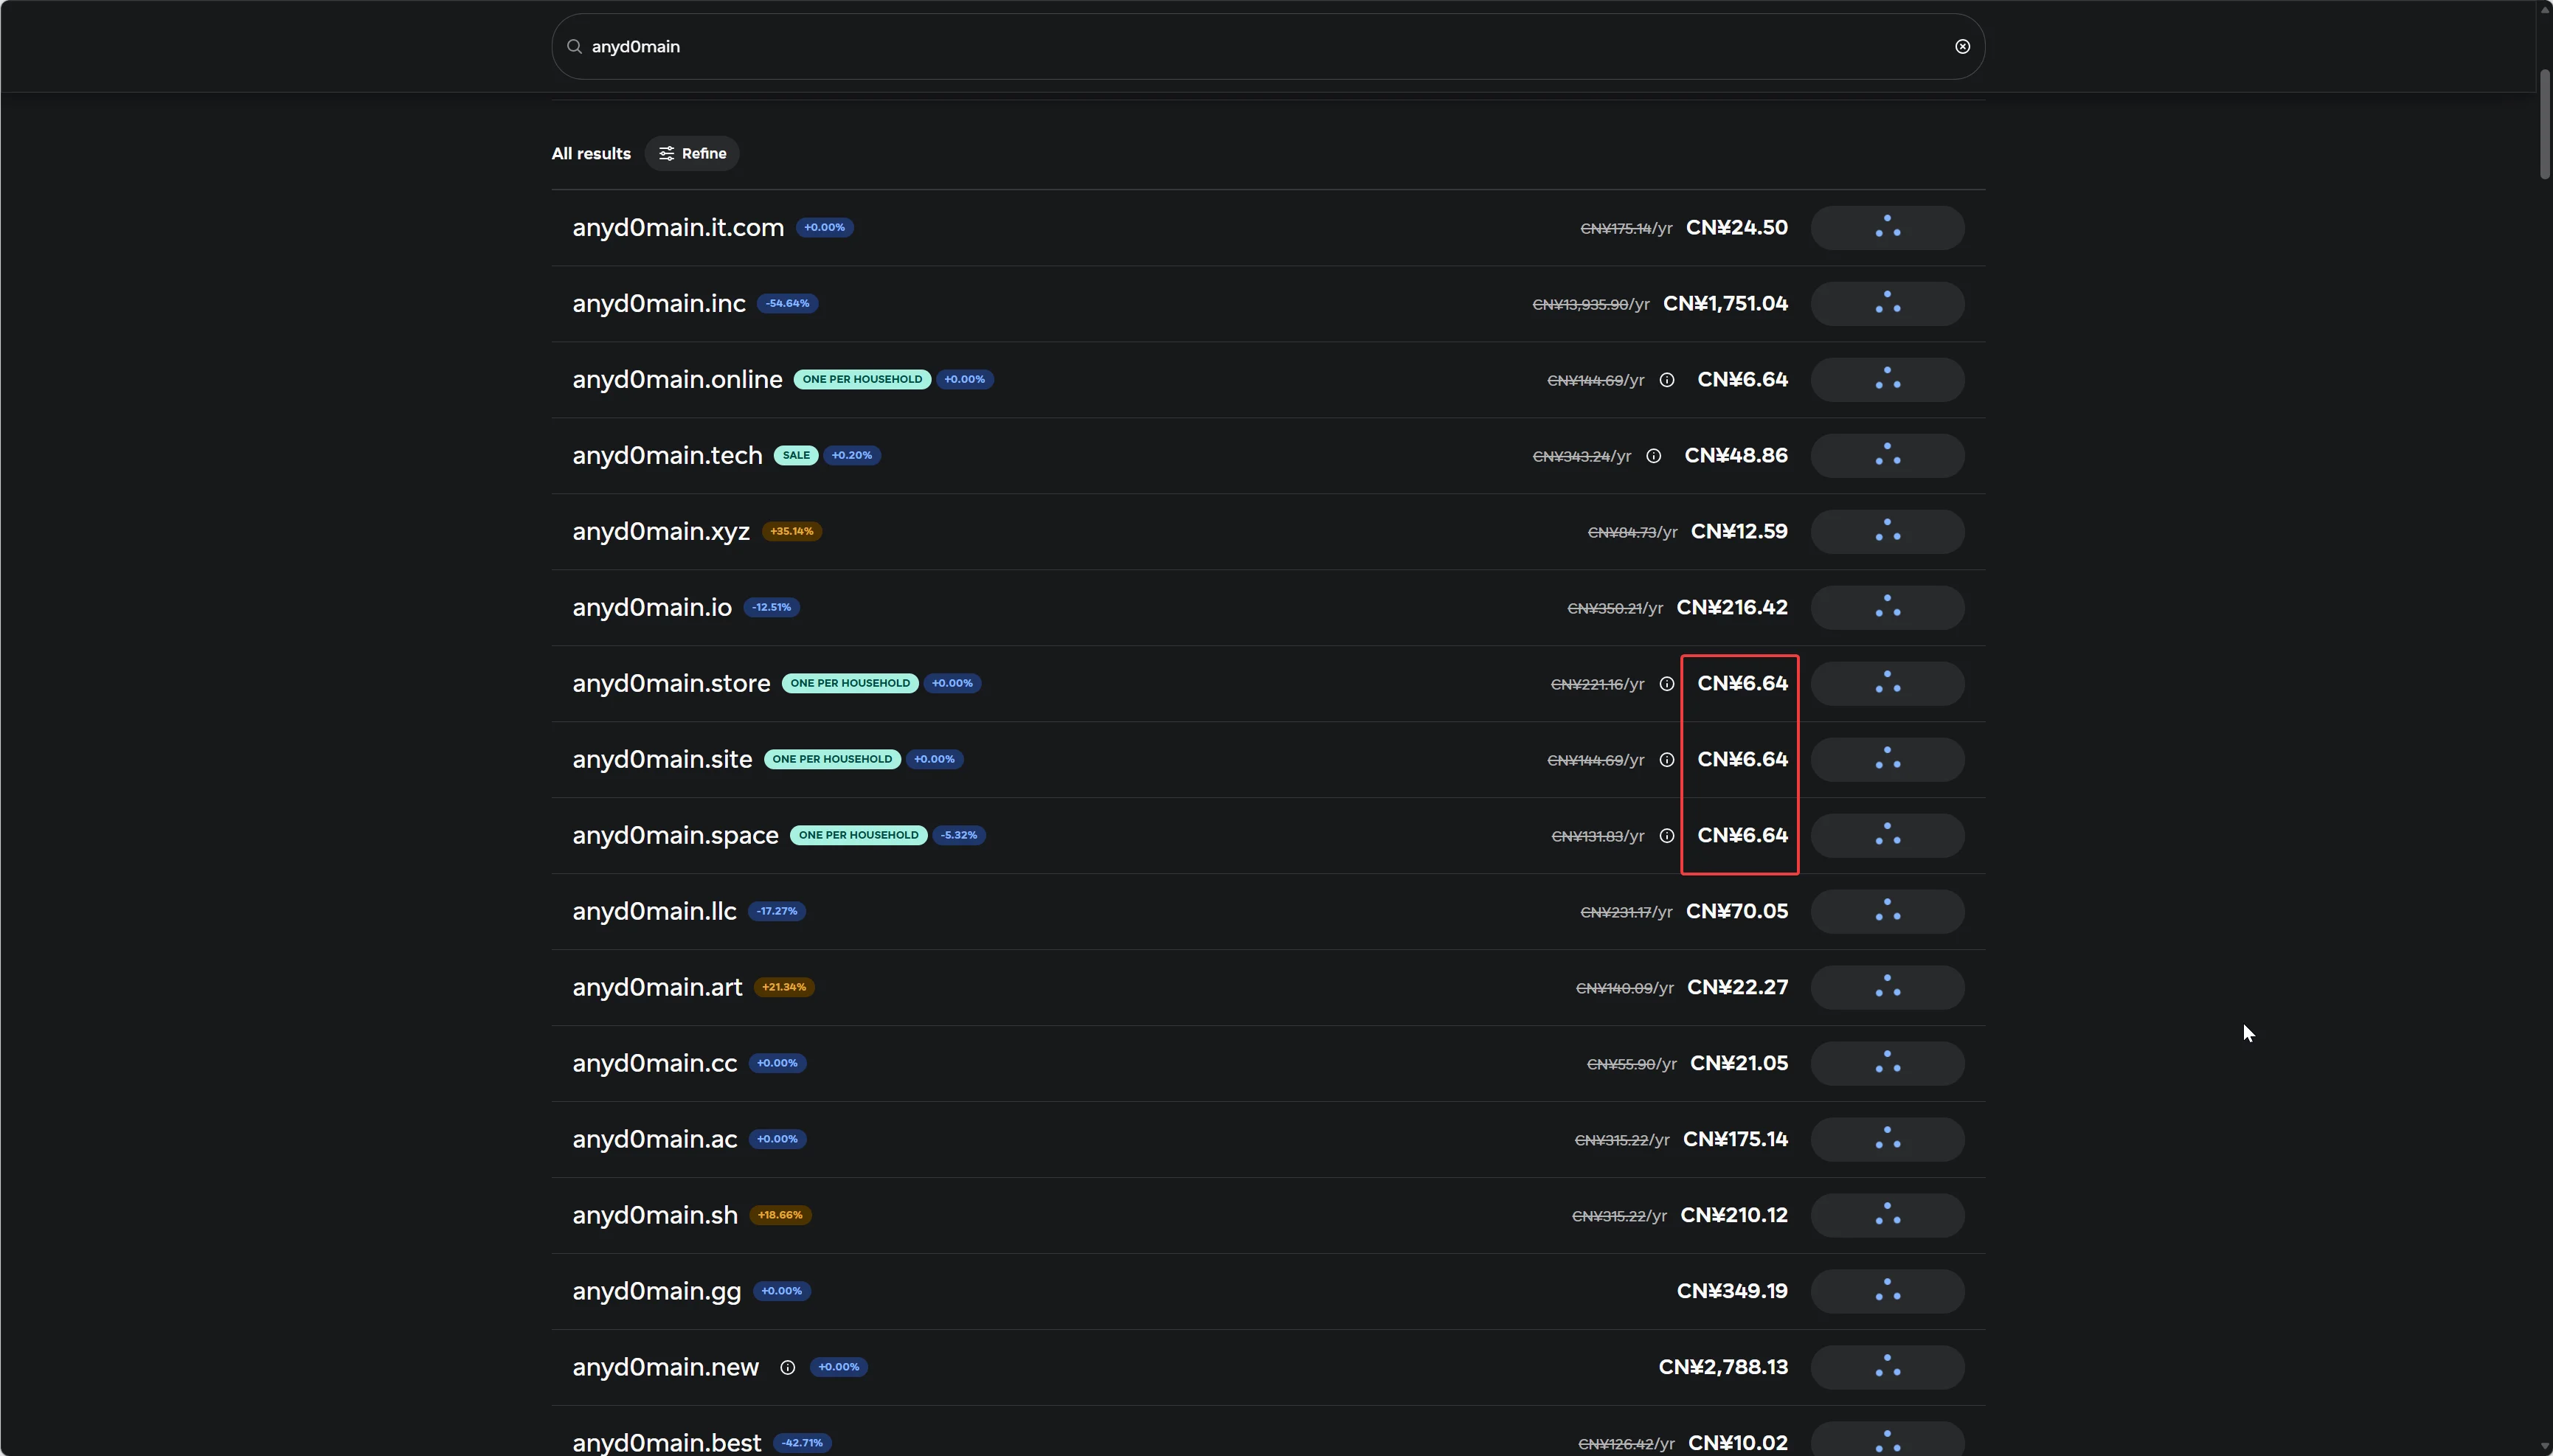This screenshot has width=2553, height=1456.
Task: Click the loading button for anyd0main.space
Action: pos(1887,836)
